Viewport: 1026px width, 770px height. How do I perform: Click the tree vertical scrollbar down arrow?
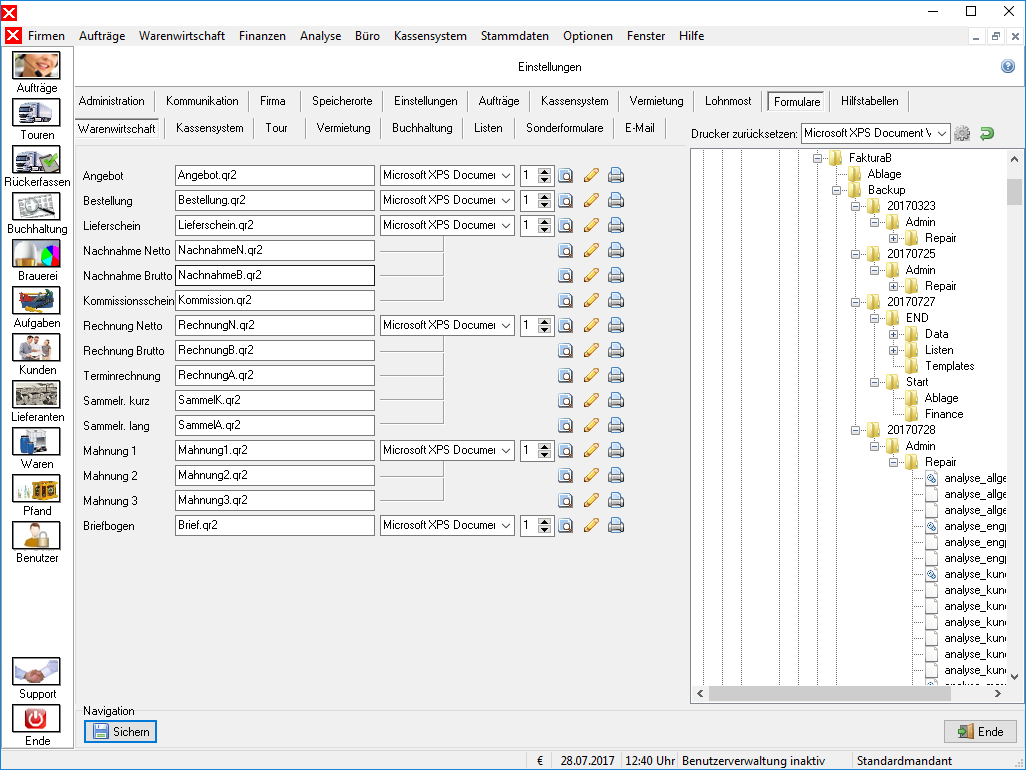coord(1014,677)
